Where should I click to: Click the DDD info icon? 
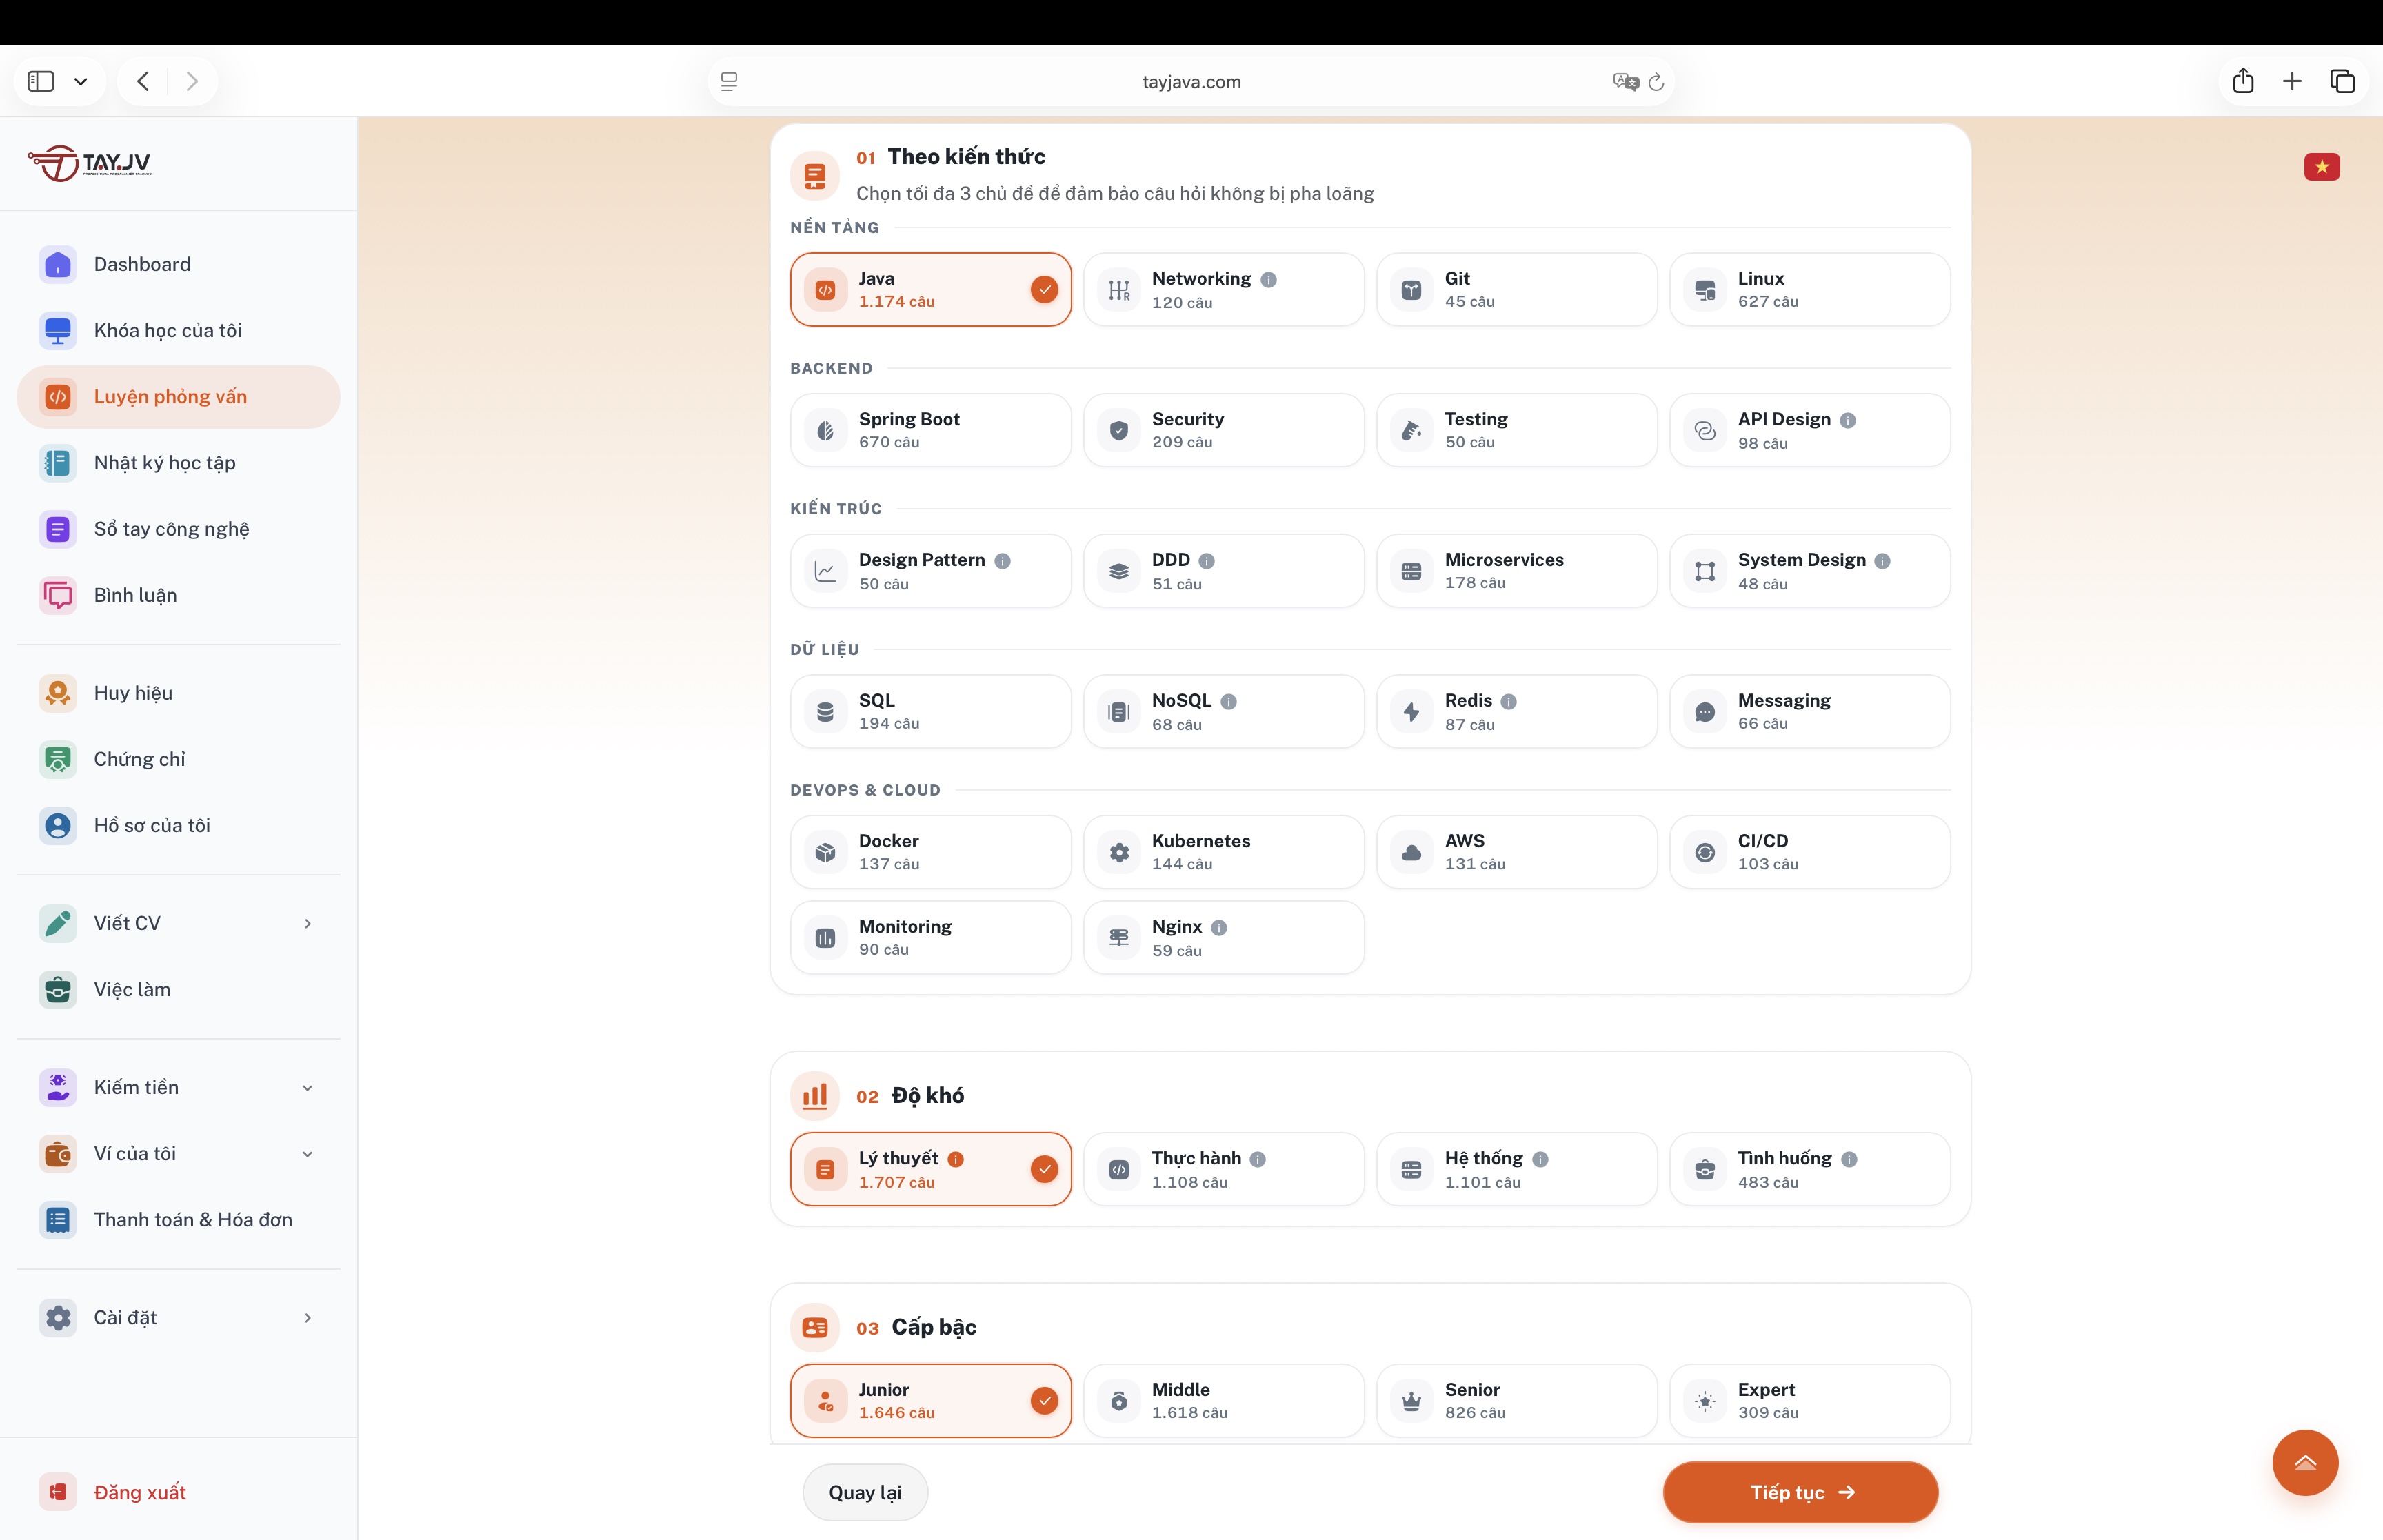coord(1207,561)
